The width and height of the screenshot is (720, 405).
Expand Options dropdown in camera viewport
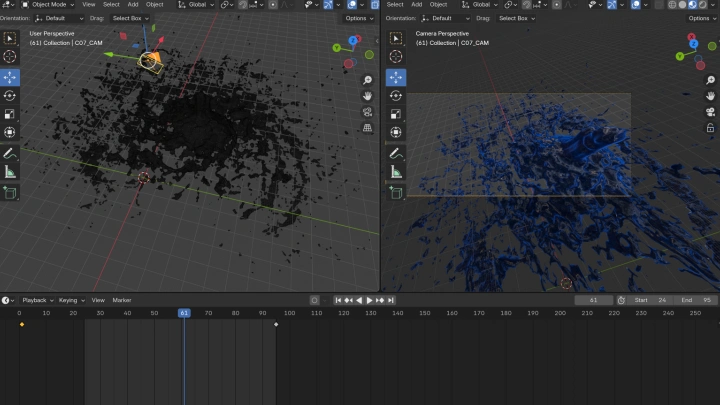pos(702,18)
